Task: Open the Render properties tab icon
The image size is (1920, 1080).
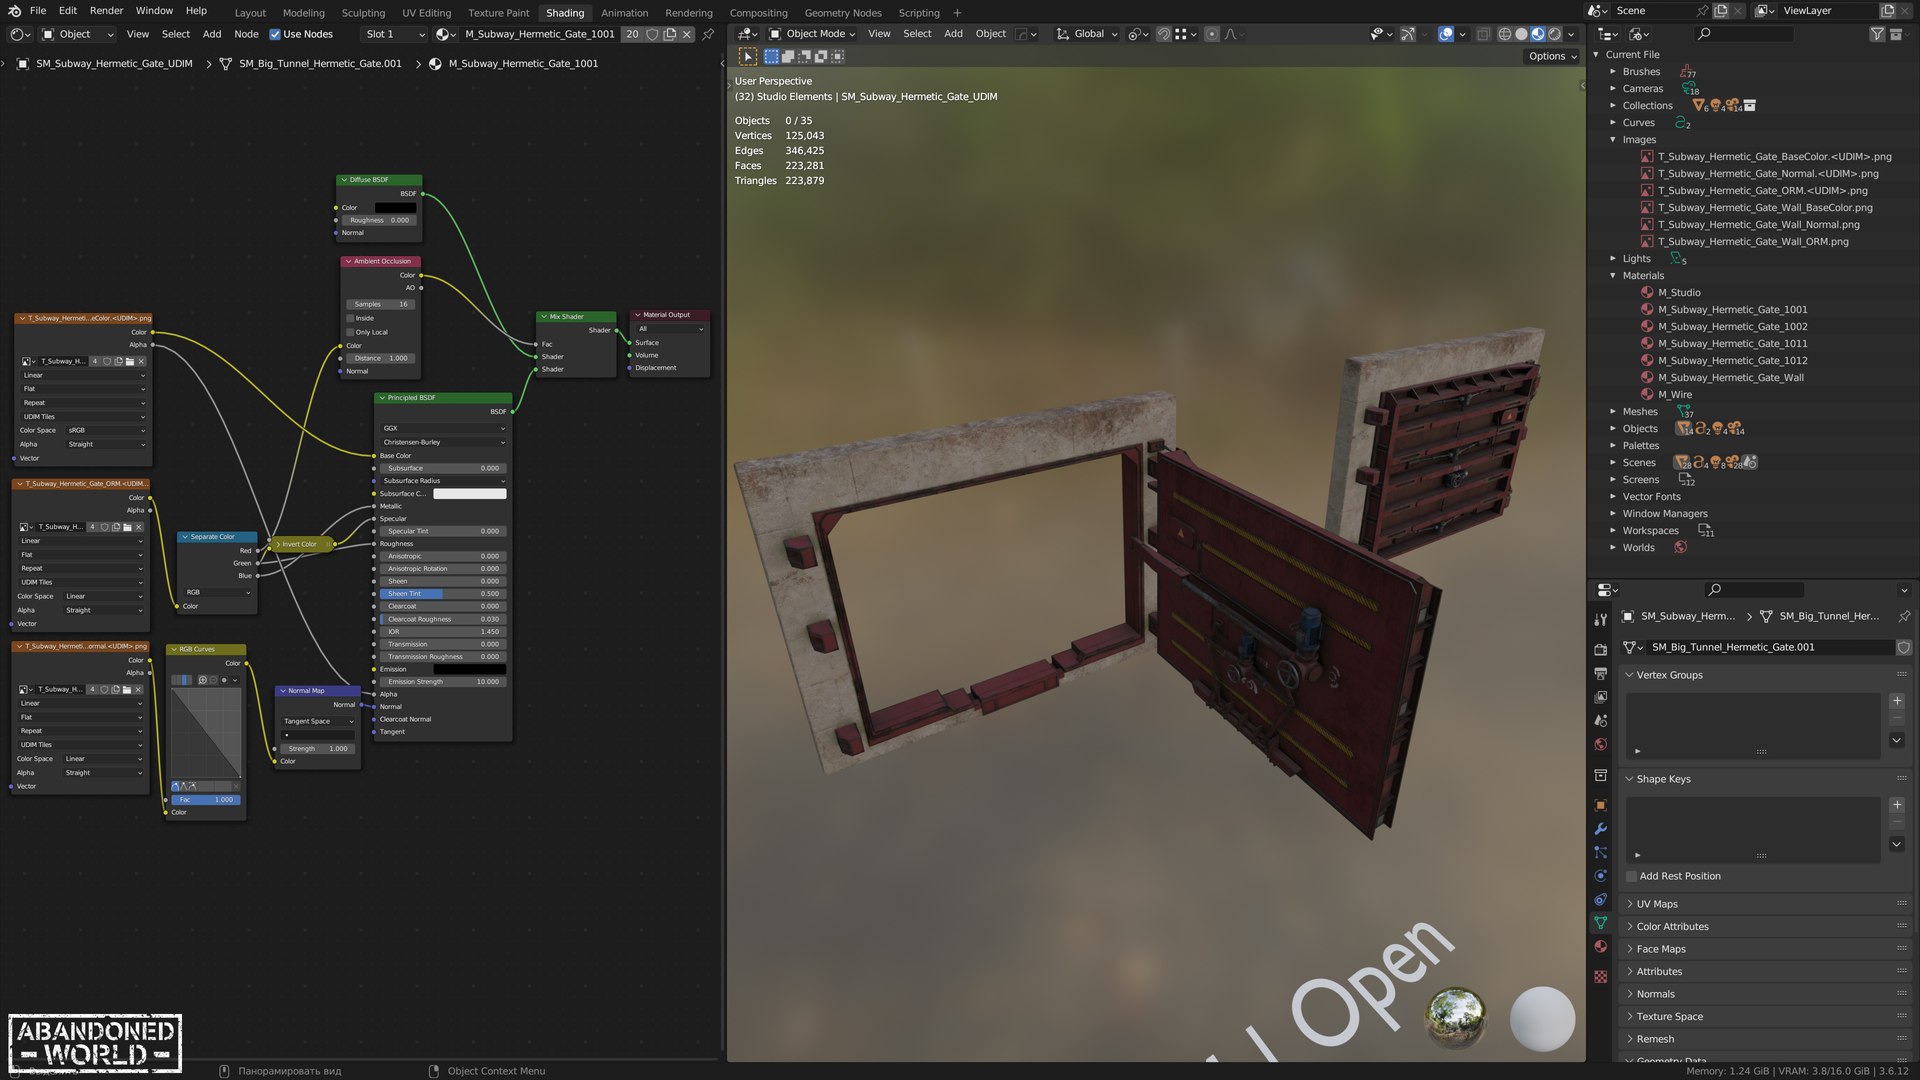Action: (1601, 649)
